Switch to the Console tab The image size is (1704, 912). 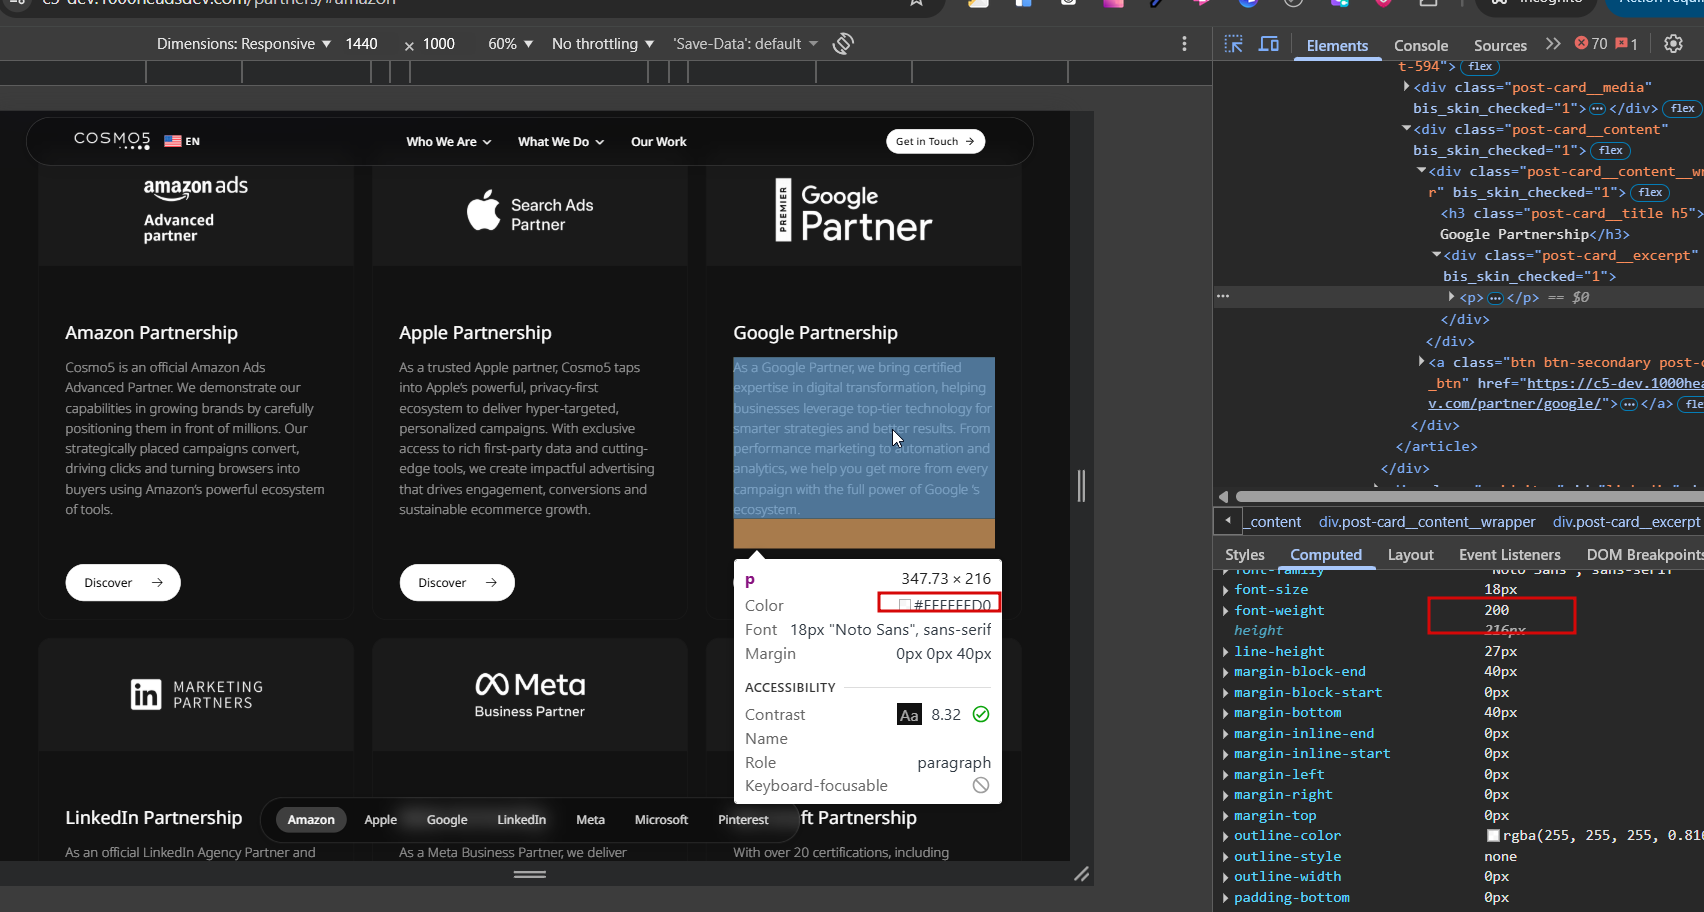click(x=1420, y=46)
